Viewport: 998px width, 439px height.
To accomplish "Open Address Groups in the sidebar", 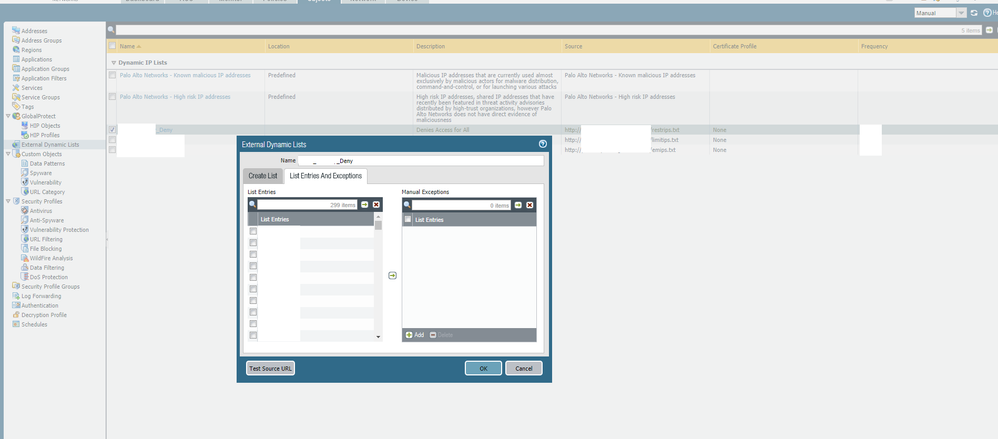I will [x=41, y=40].
